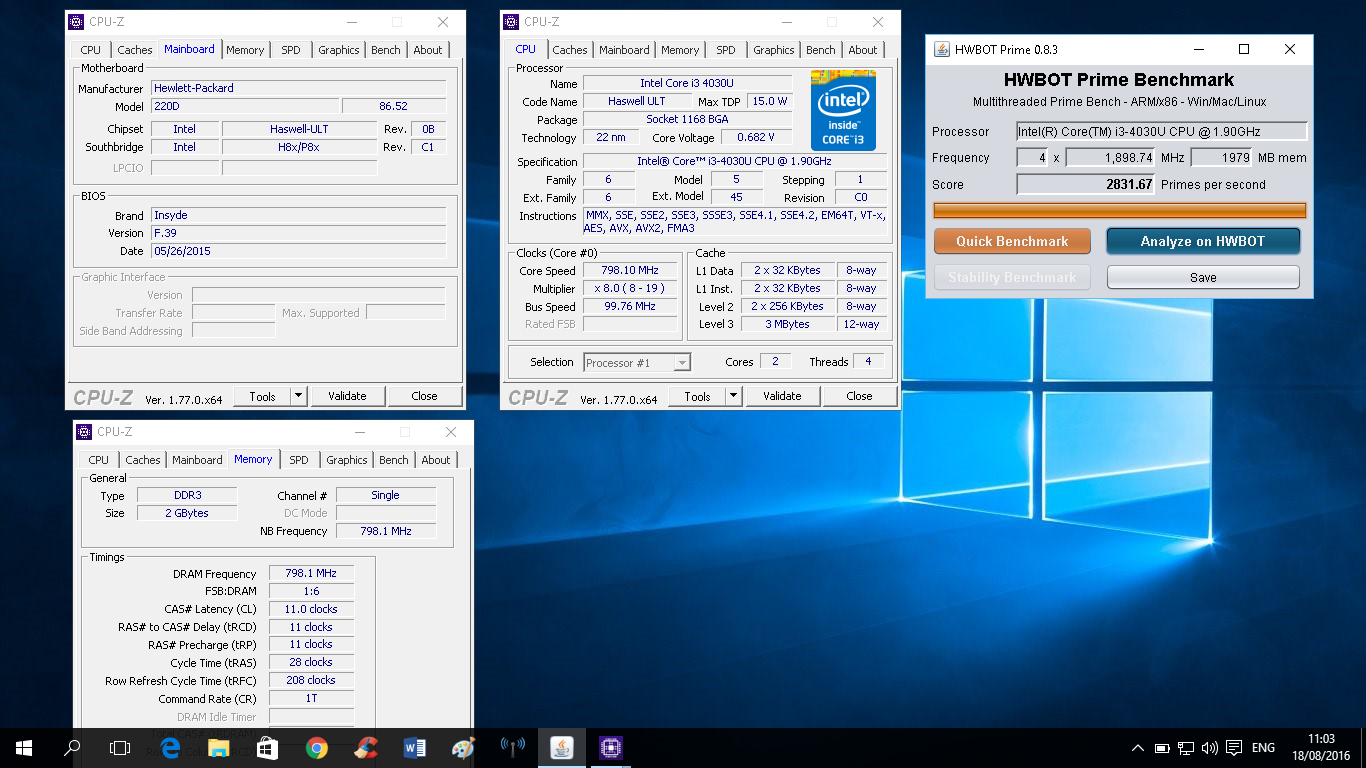The height and width of the screenshot is (768, 1366).
Task: Click the Frequency field showing 1,898.74
Action: pyautogui.click(x=1110, y=157)
